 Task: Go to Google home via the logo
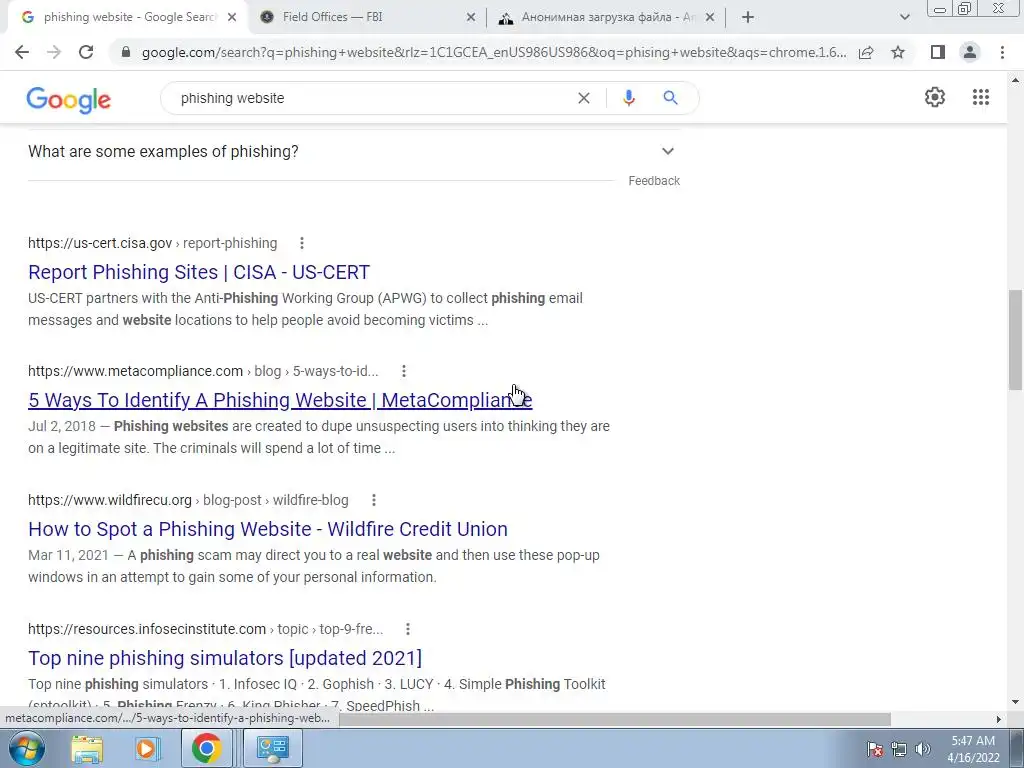69,99
